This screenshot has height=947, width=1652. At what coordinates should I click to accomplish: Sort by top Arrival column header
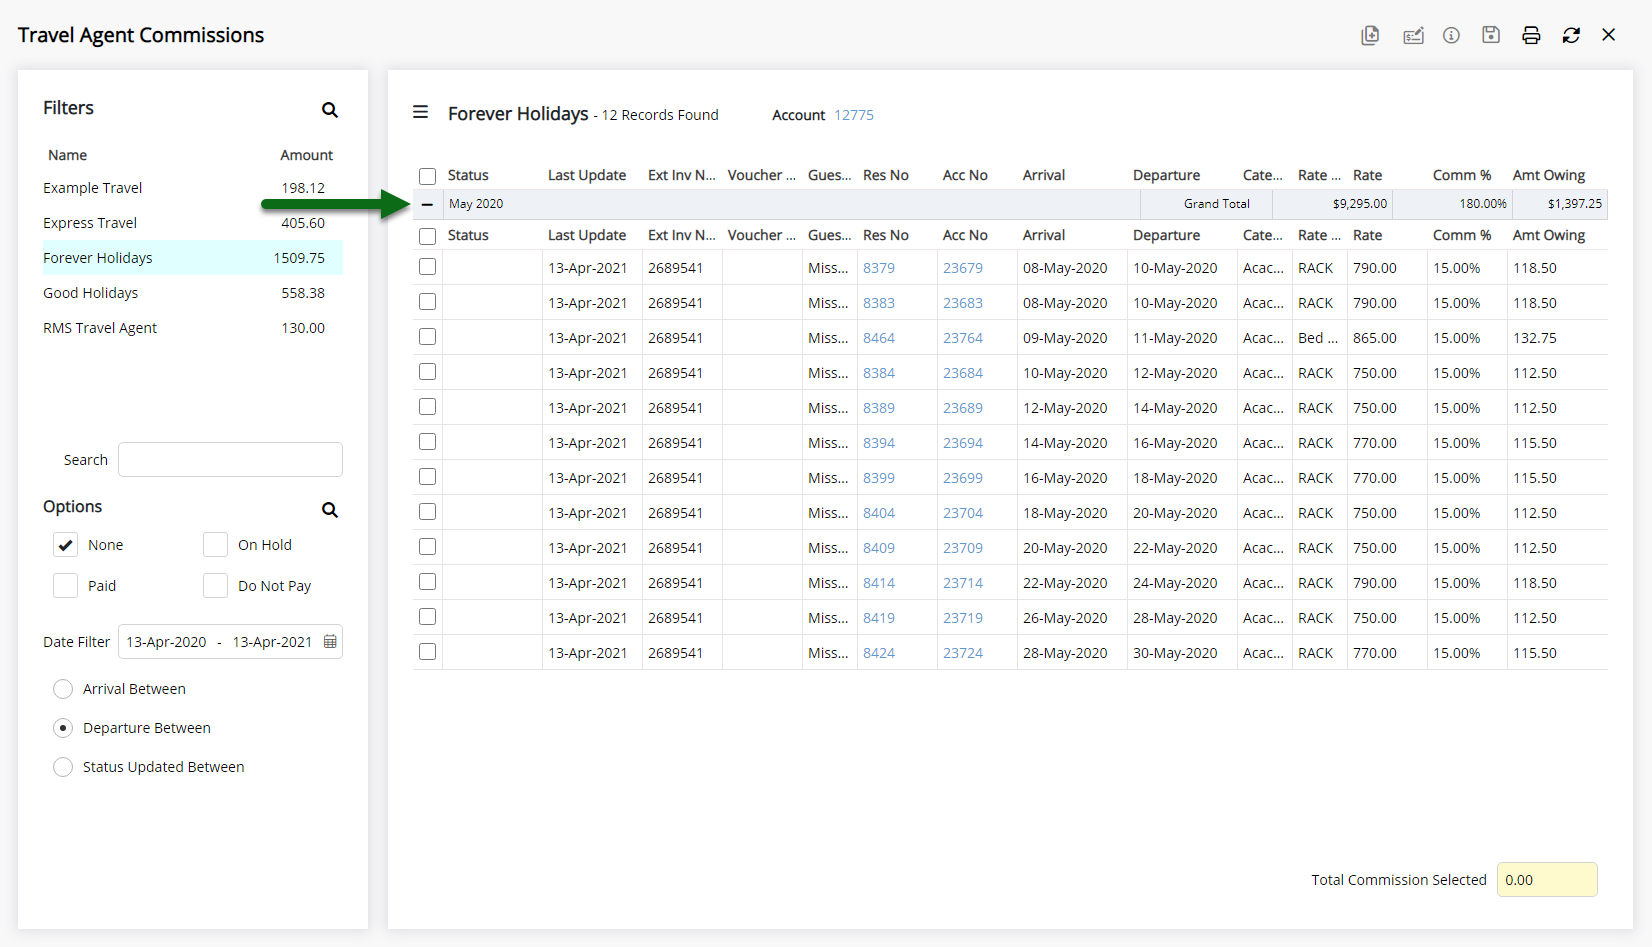(x=1044, y=175)
